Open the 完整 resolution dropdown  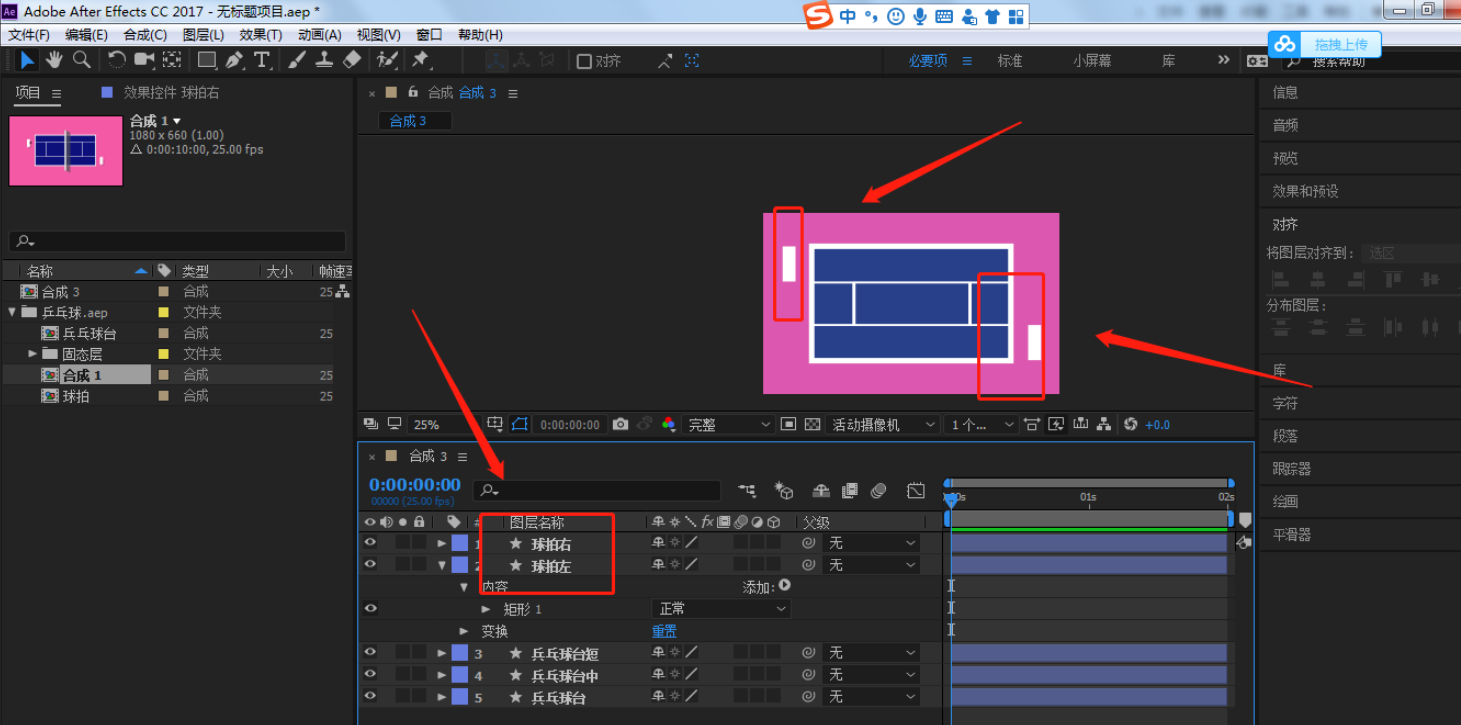730,424
